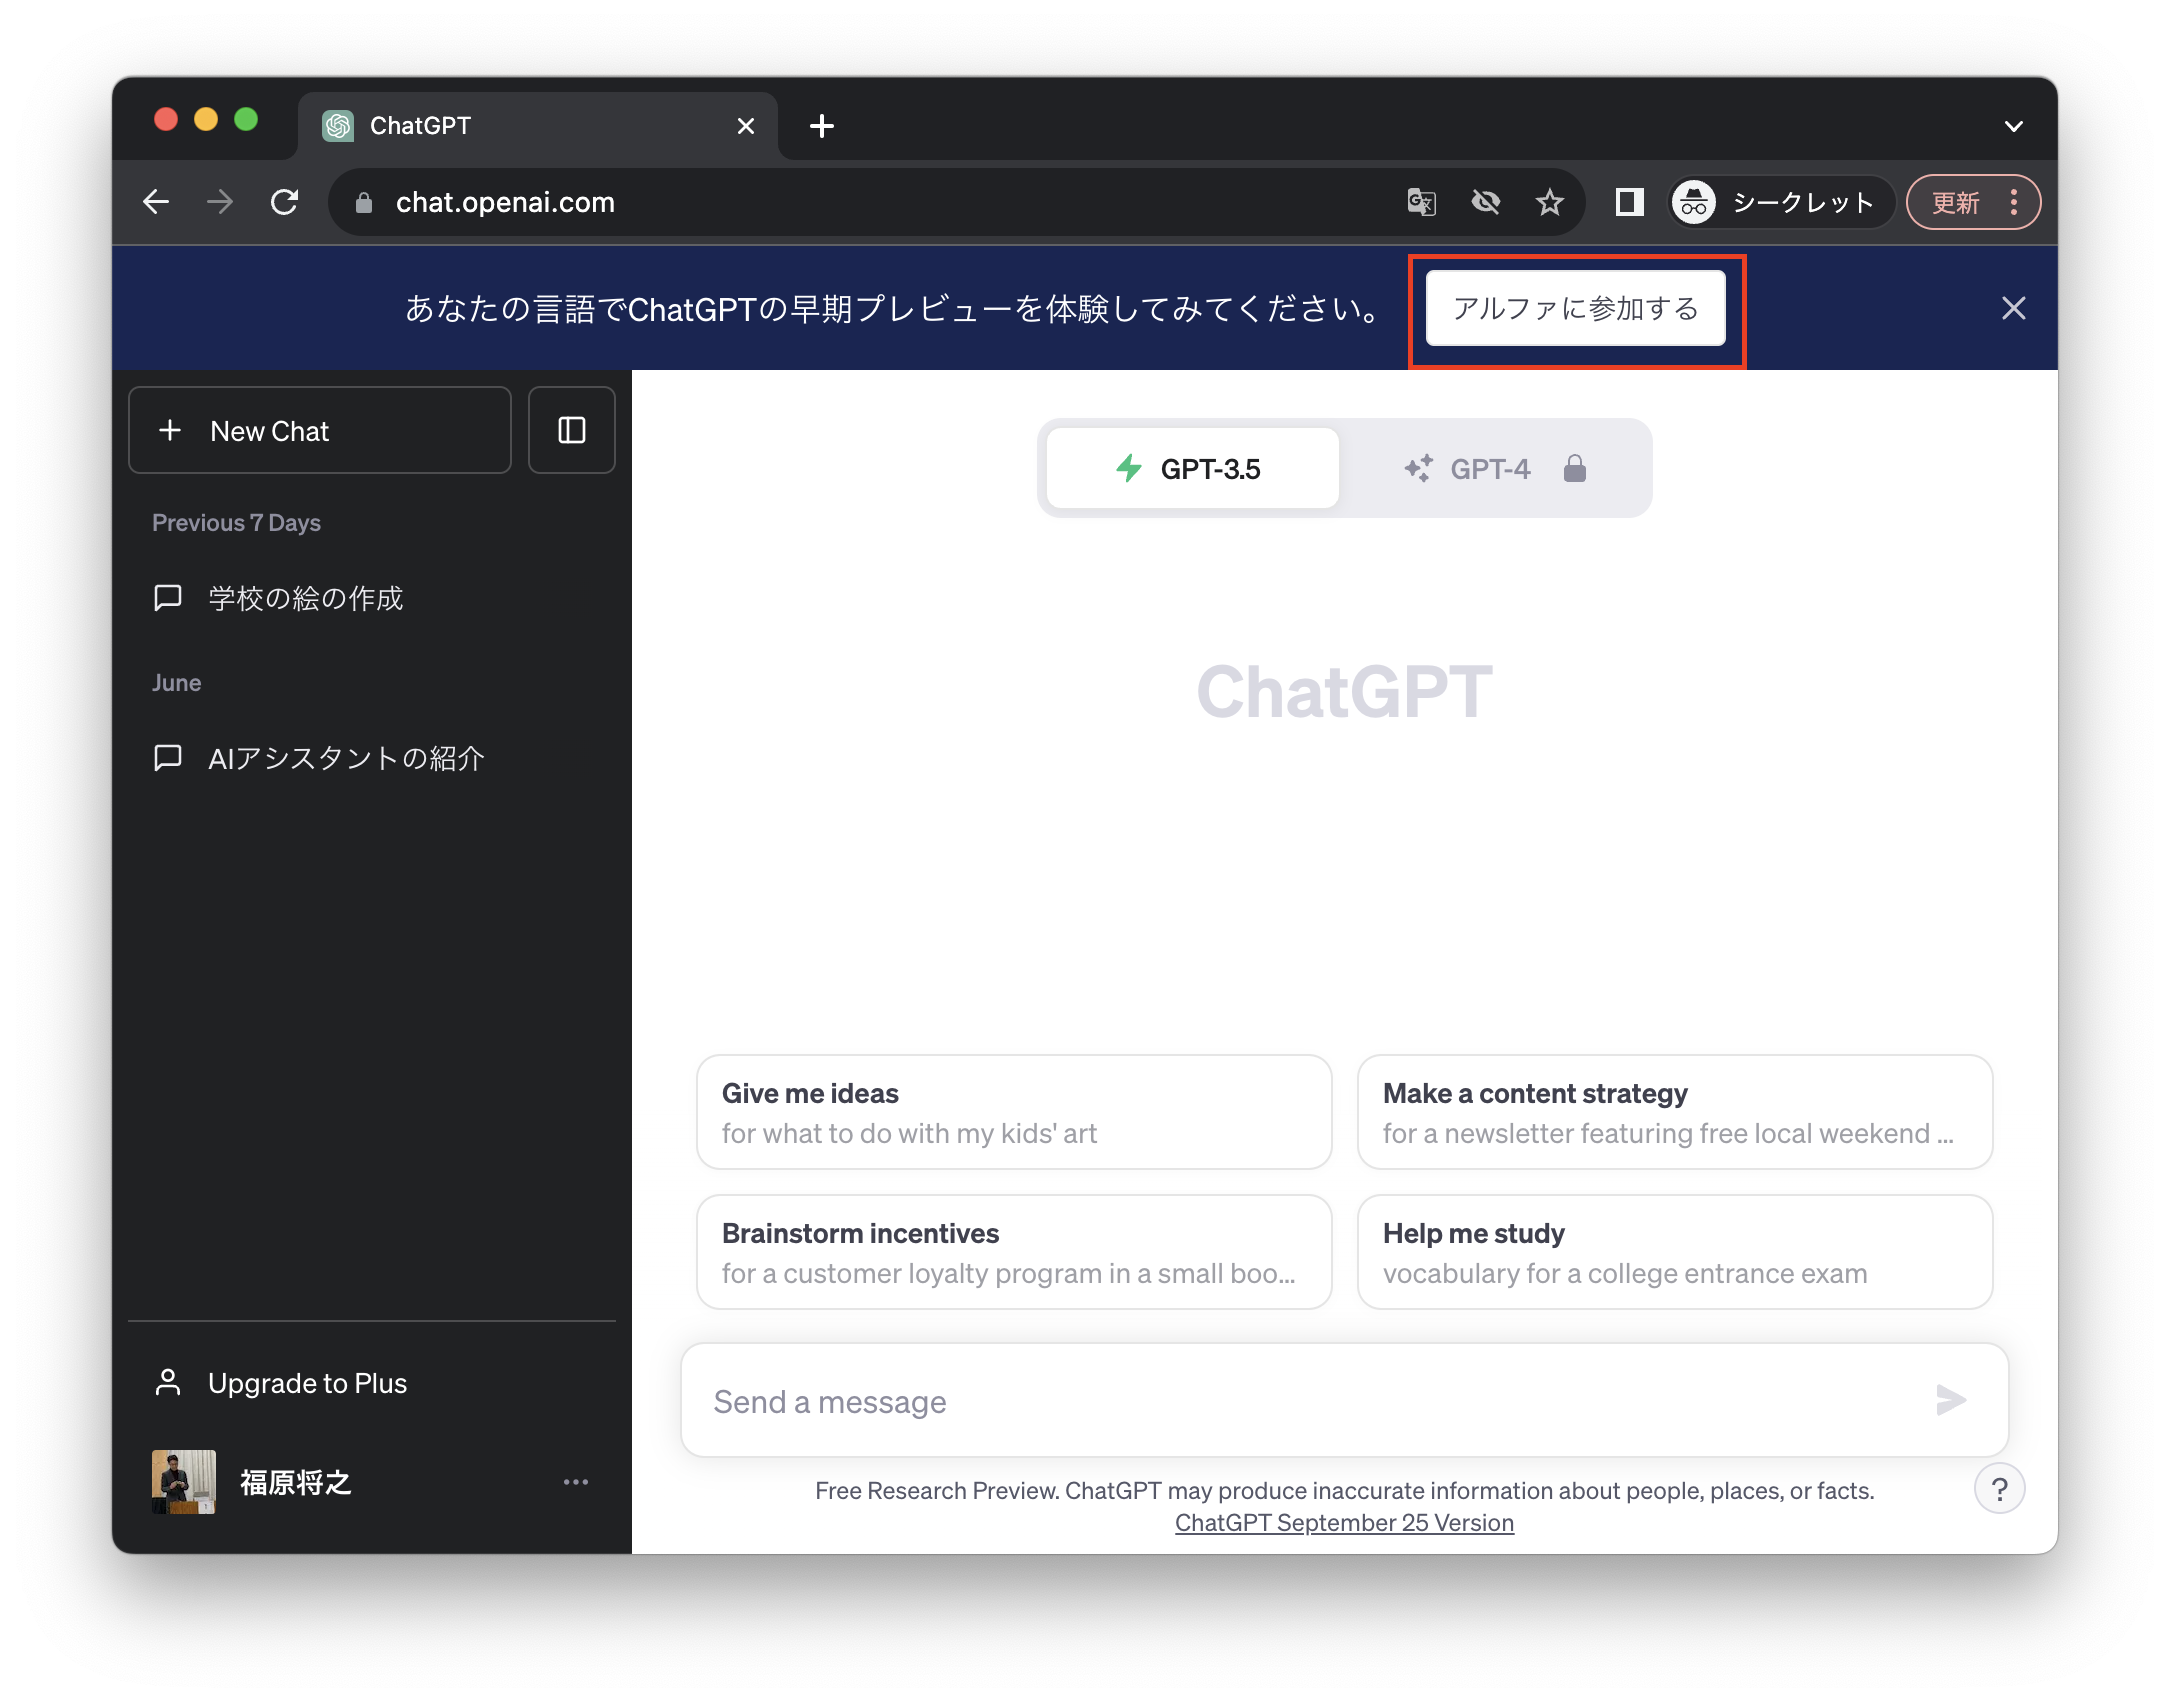Click the chat bubble icon beside 学校の絵の作成
The height and width of the screenshot is (1702, 2170).
tap(167, 598)
